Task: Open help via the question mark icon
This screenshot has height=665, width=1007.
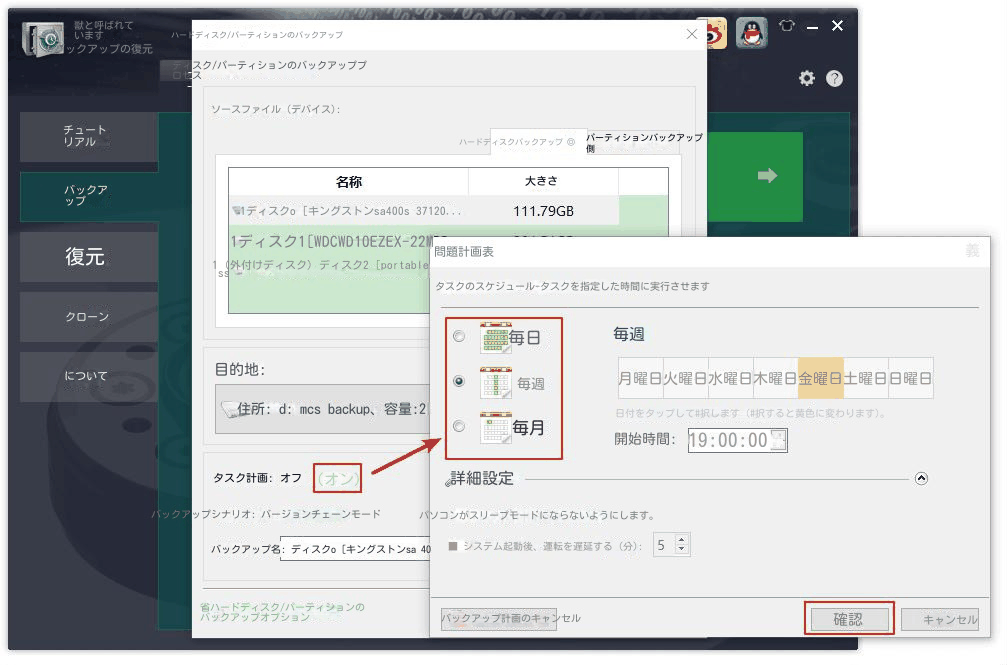Action: coord(834,79)
